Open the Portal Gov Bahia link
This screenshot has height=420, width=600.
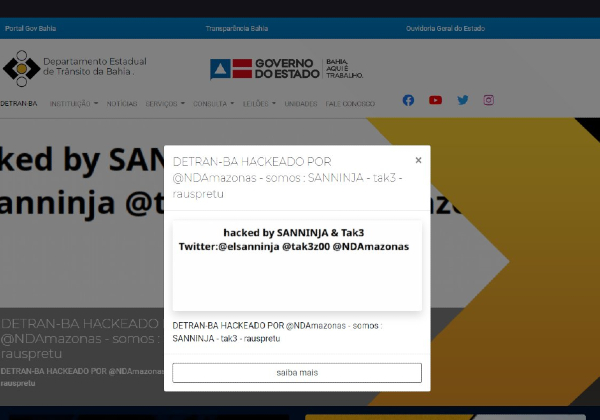pos(31,28)
